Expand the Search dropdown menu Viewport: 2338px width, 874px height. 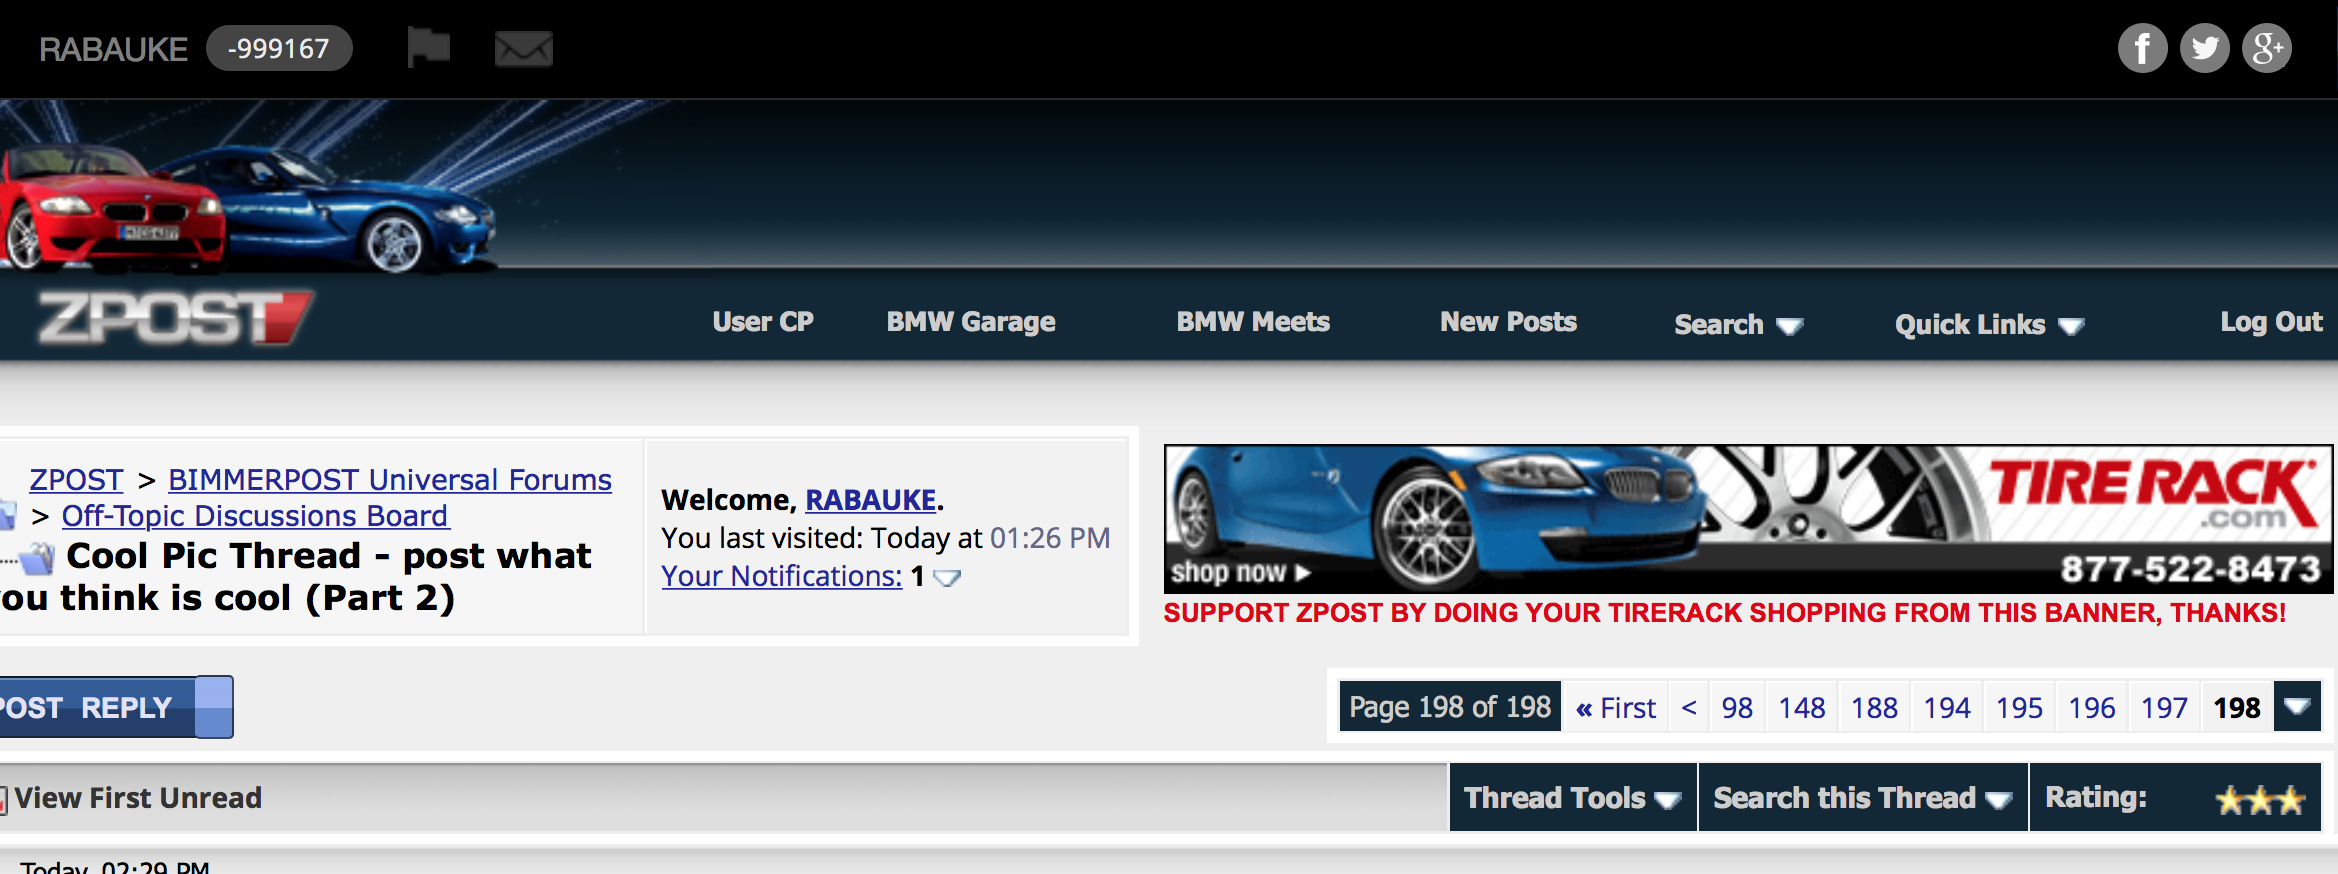pos(1738,324)
